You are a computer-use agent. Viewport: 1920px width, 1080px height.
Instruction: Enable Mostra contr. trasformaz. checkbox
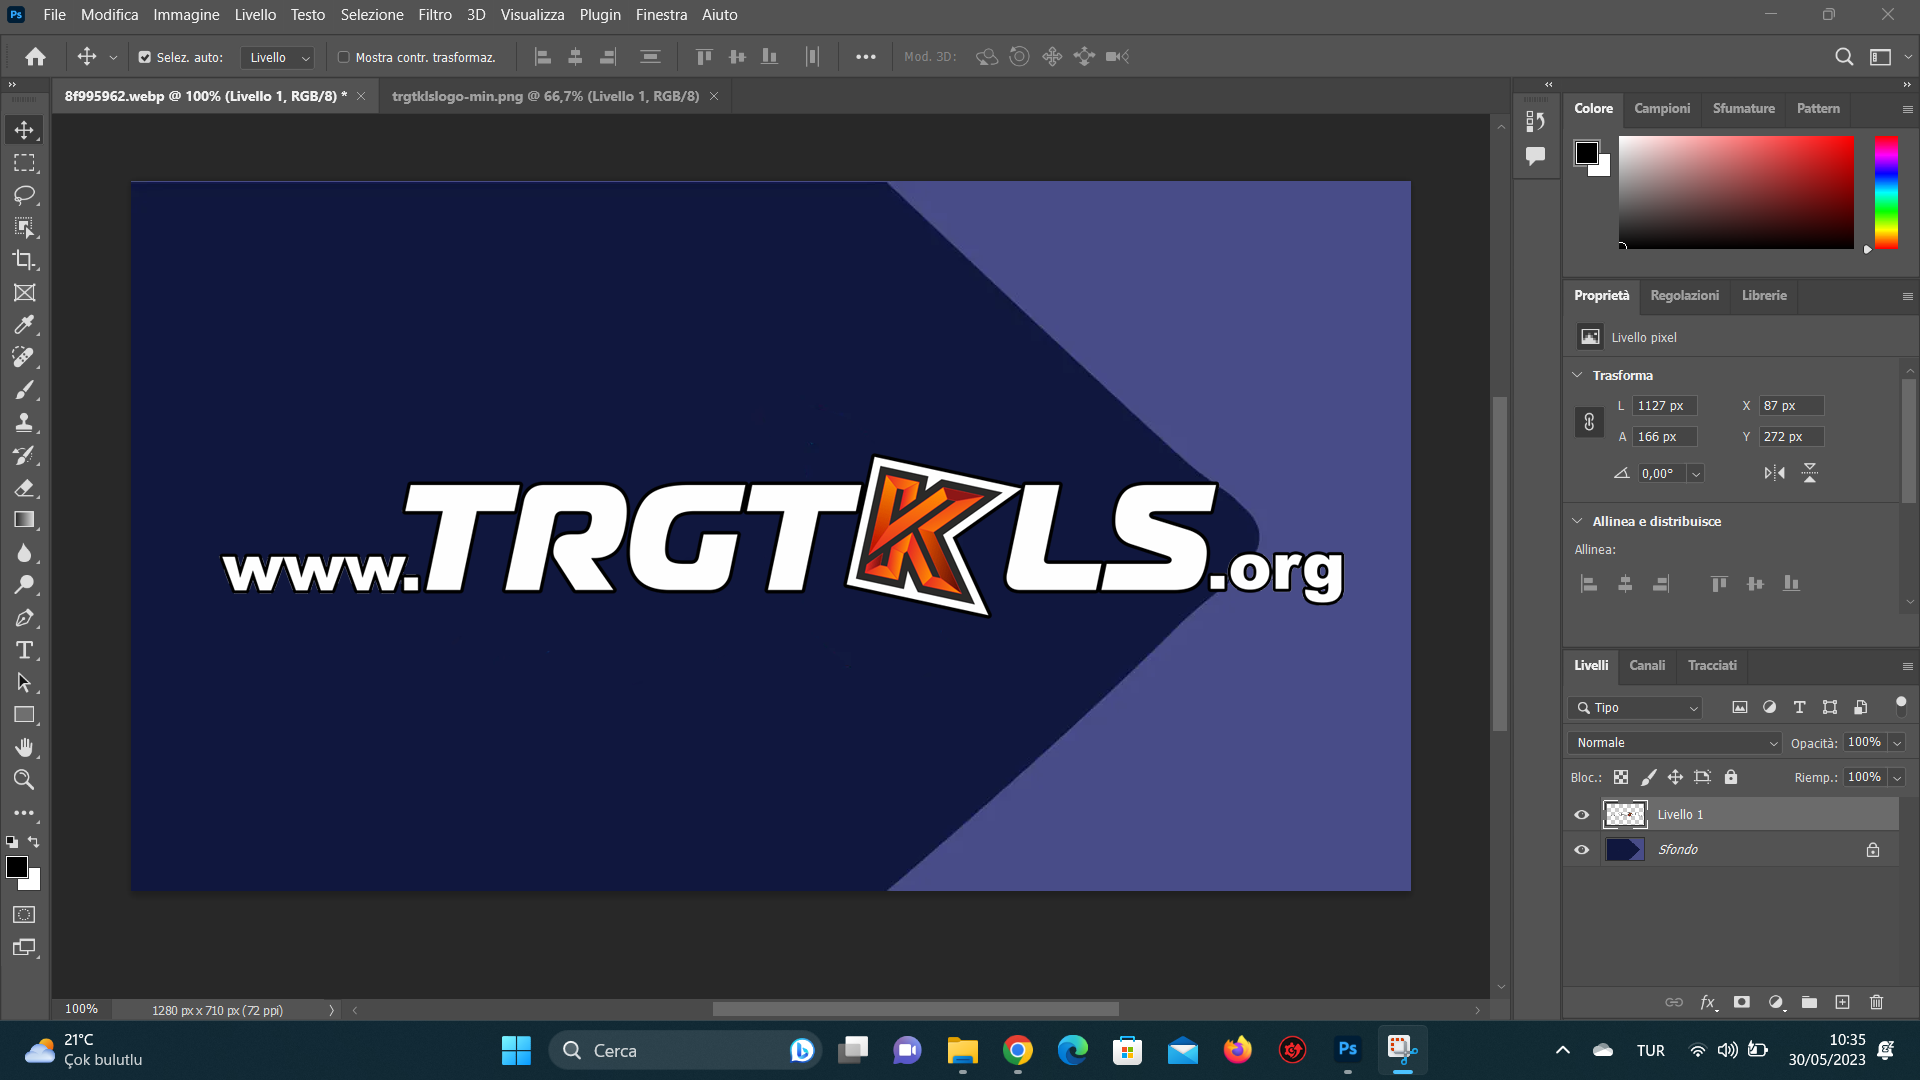(x=342, y=57)
